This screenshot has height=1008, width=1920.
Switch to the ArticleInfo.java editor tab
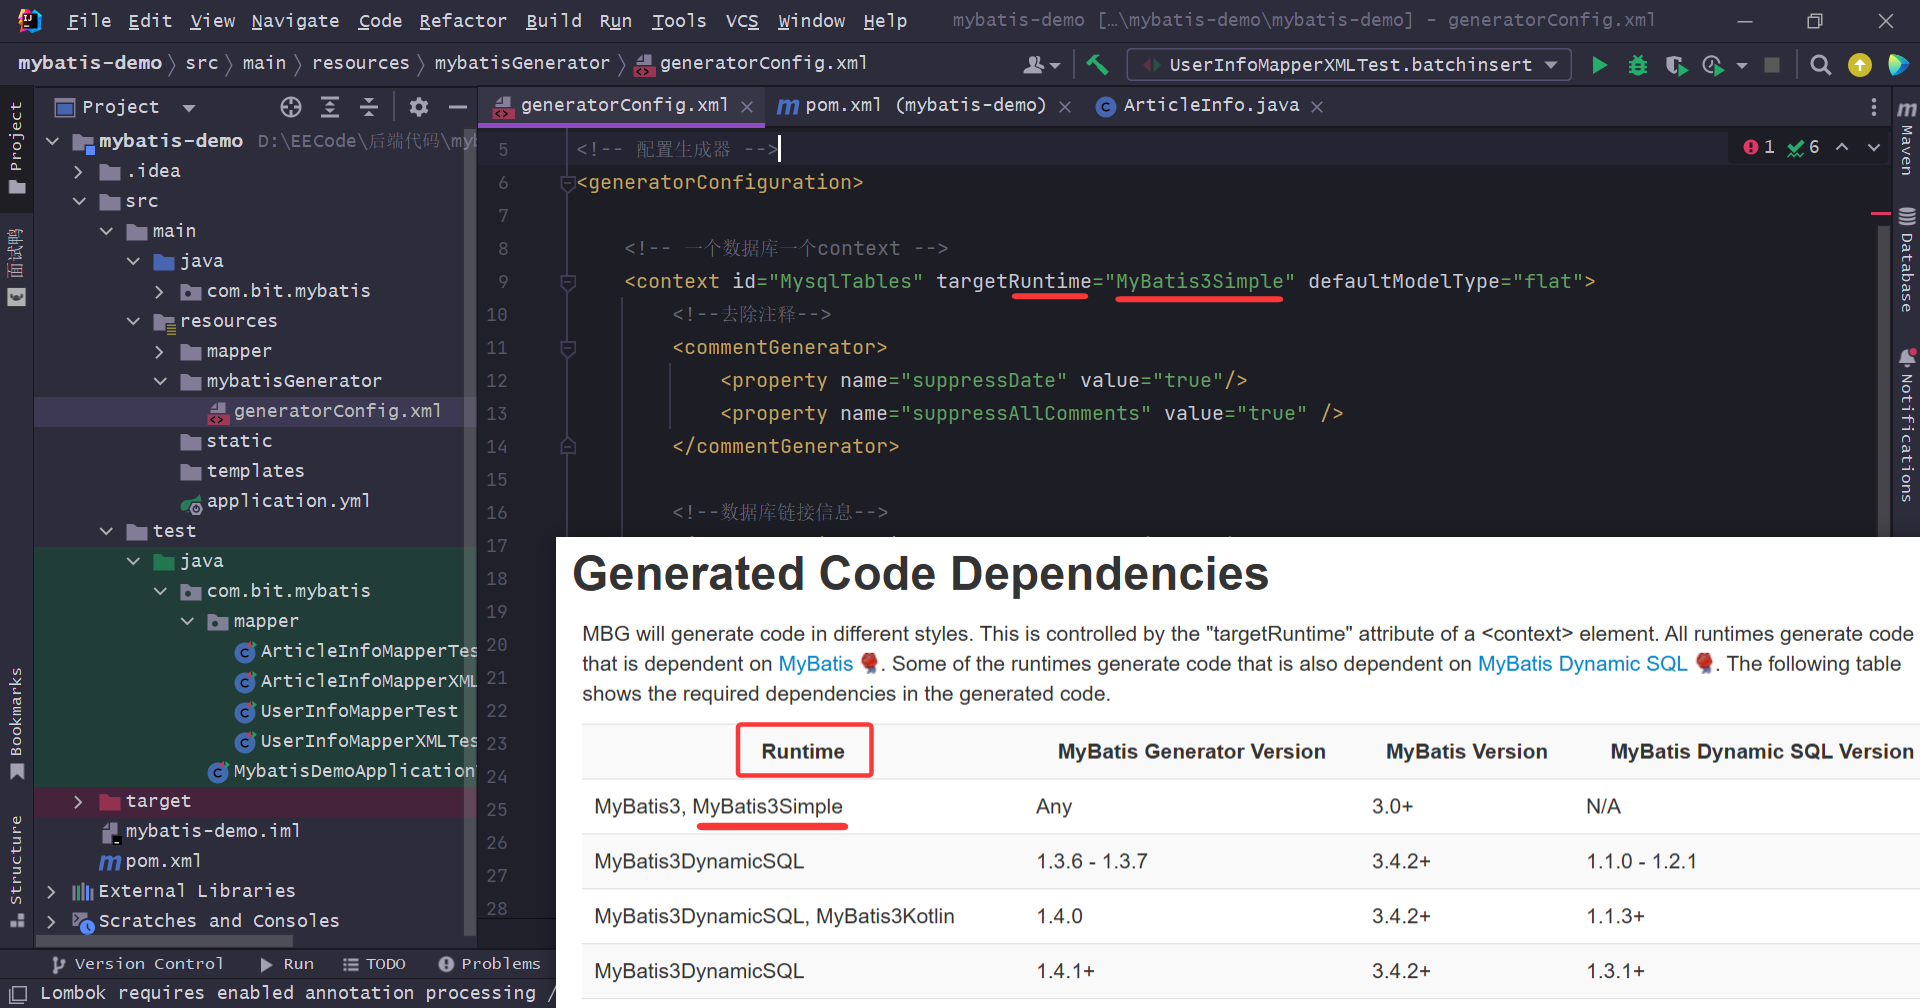[1211, 106]
